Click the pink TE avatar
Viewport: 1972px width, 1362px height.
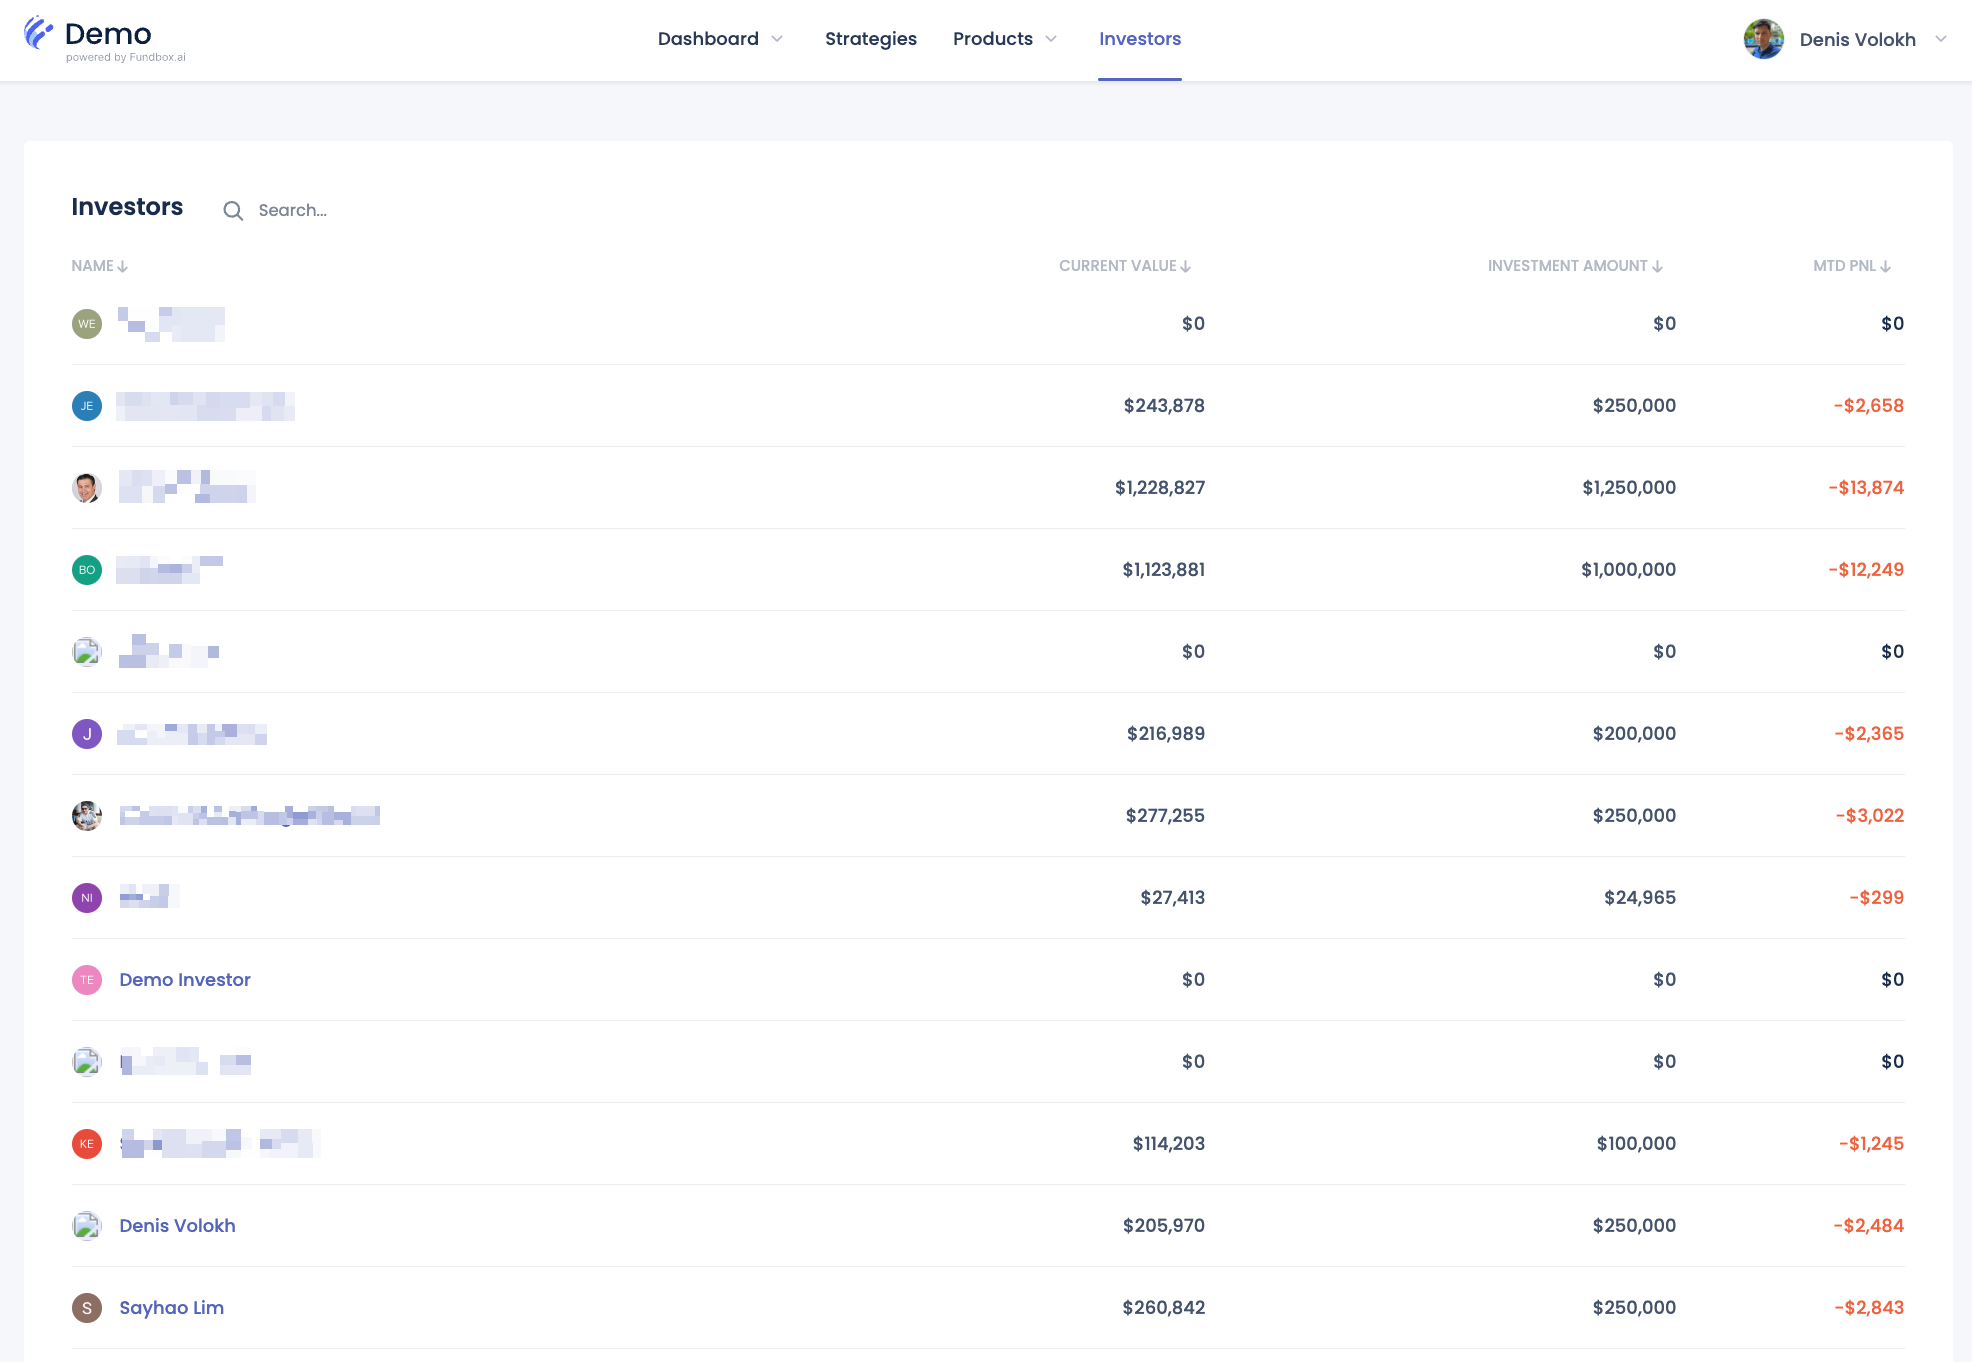point(87,980)
